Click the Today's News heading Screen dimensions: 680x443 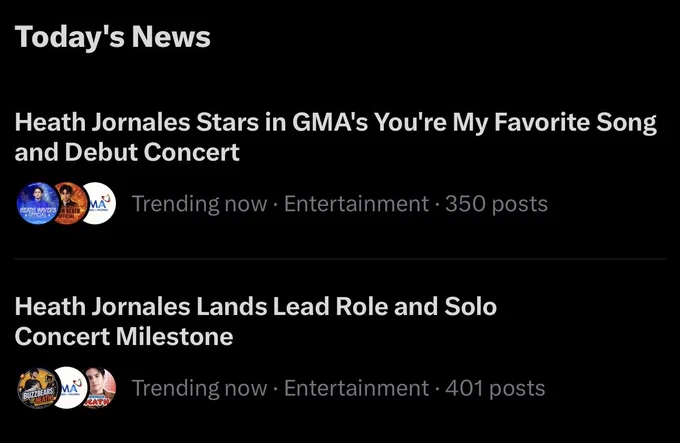(113, 37)
